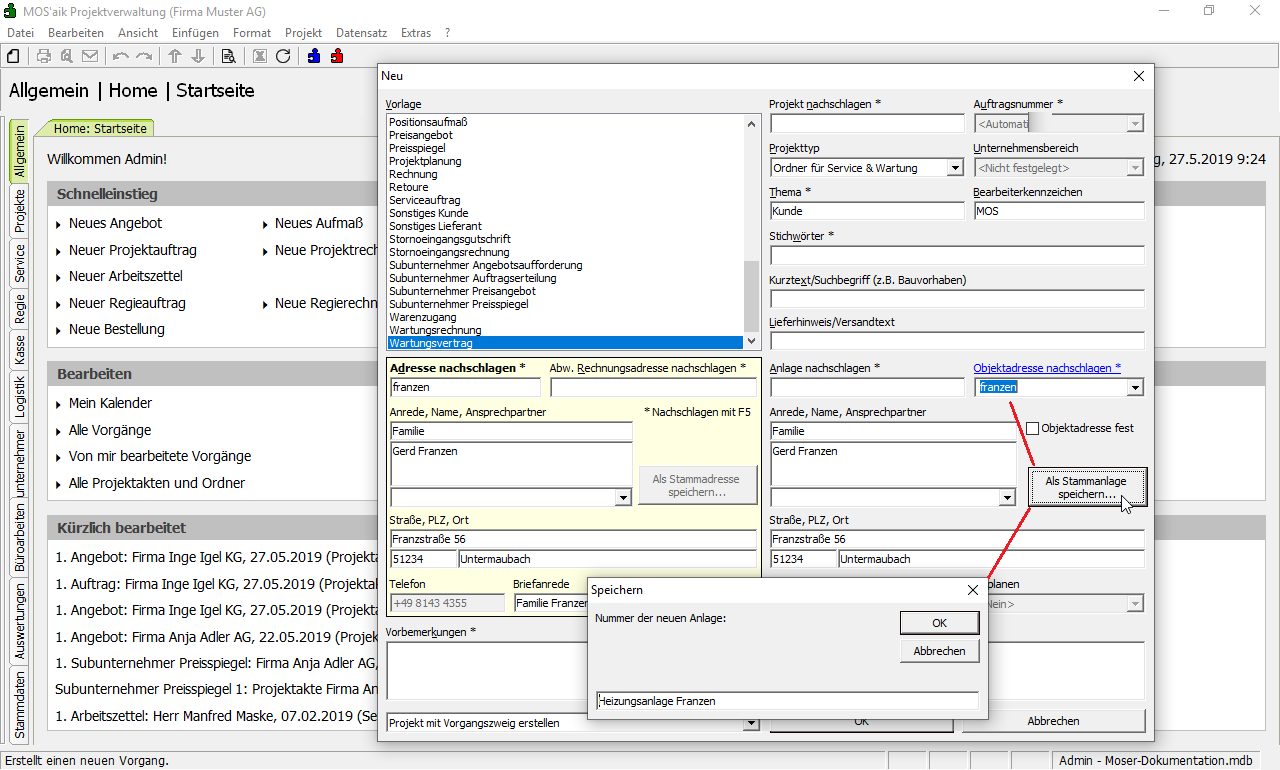
Task: Click the red puzzle piece icon
Action: coord(337,56)
